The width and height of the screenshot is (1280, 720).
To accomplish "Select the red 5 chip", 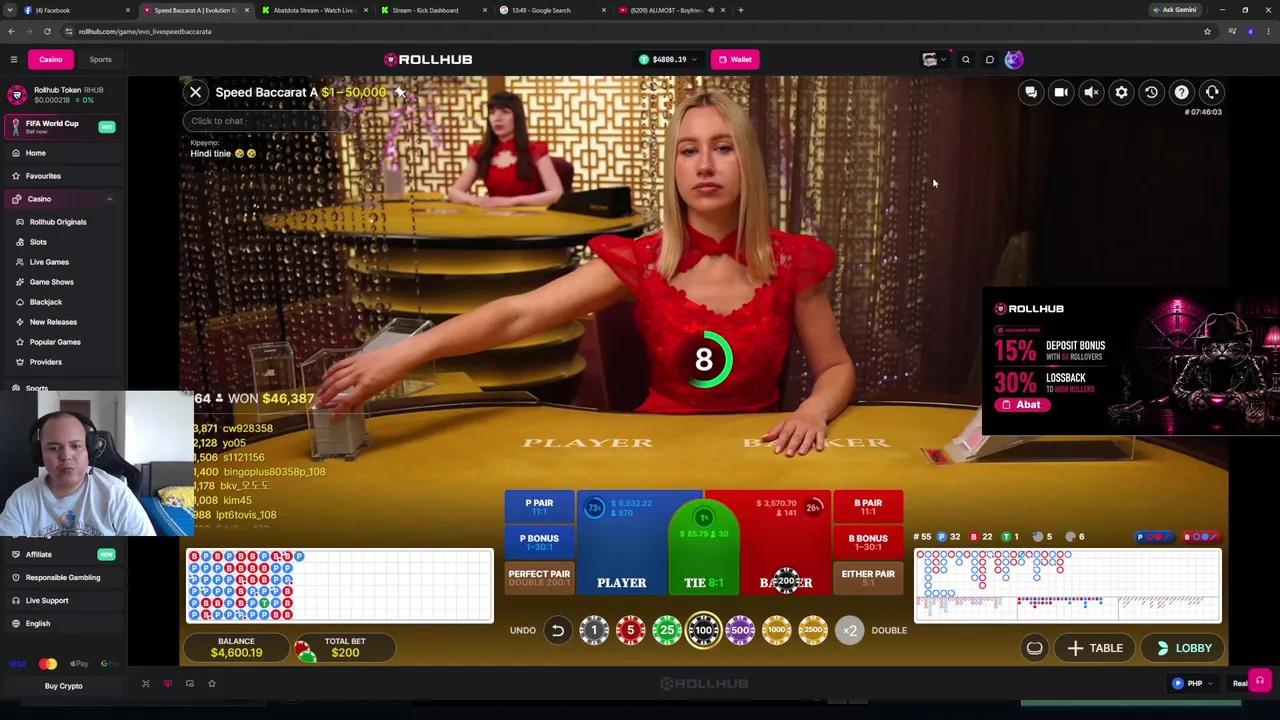I will click(630, 630).
